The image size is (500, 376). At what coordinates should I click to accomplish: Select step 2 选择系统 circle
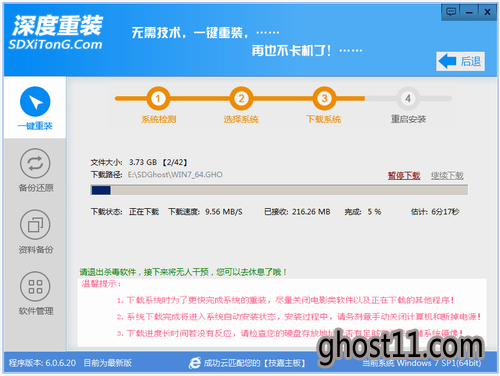click(241, 98)
